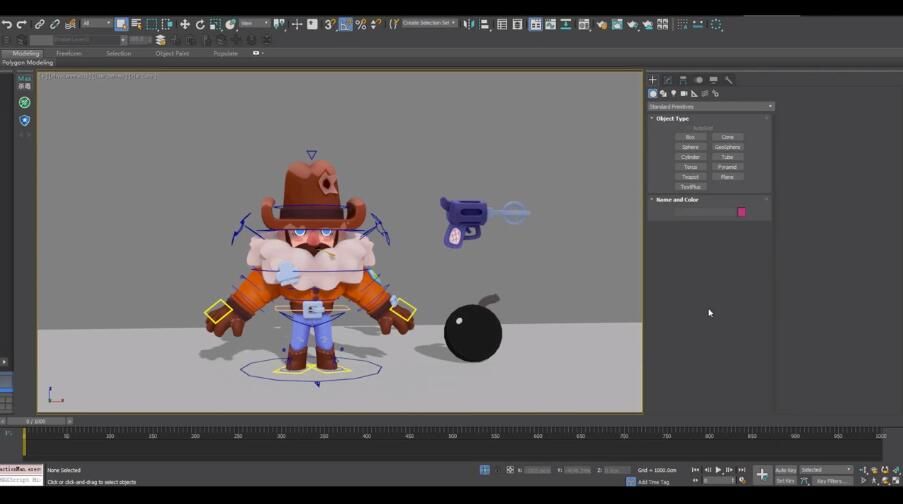903x504 pixels.
Task: Click the Unlink Selection icon
Action: (x=55, y=24)
